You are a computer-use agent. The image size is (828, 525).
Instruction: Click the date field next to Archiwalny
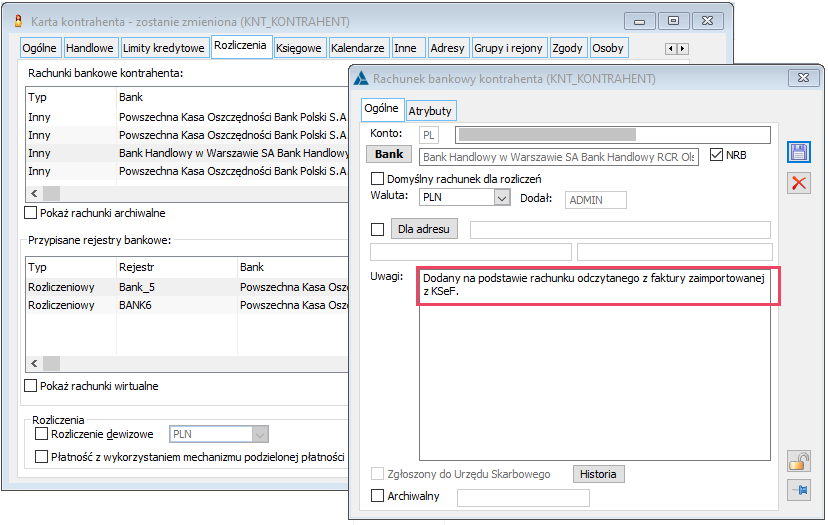[523, 498]
